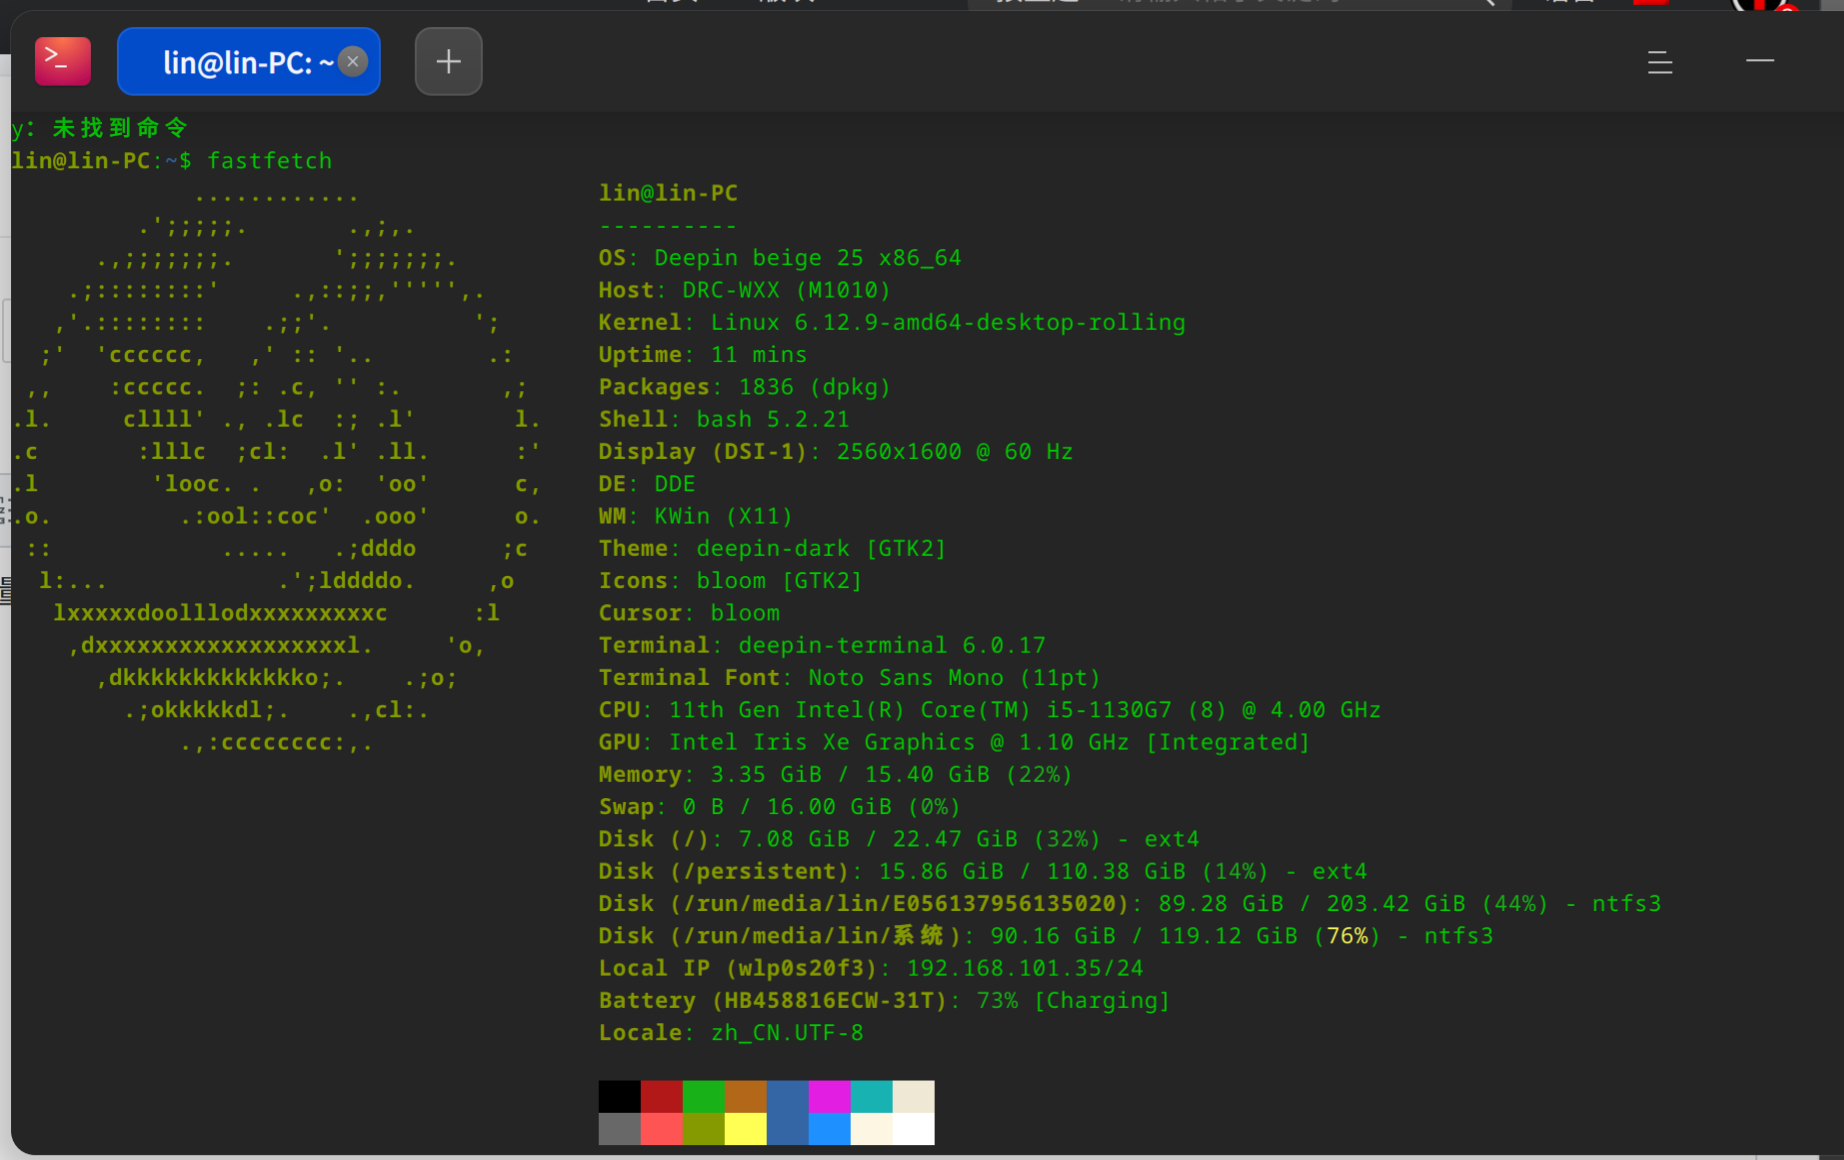Close the lin@lin-PC terminal tab
The width and height of the screenshot is (1844, 1160).
click(352, 61)
